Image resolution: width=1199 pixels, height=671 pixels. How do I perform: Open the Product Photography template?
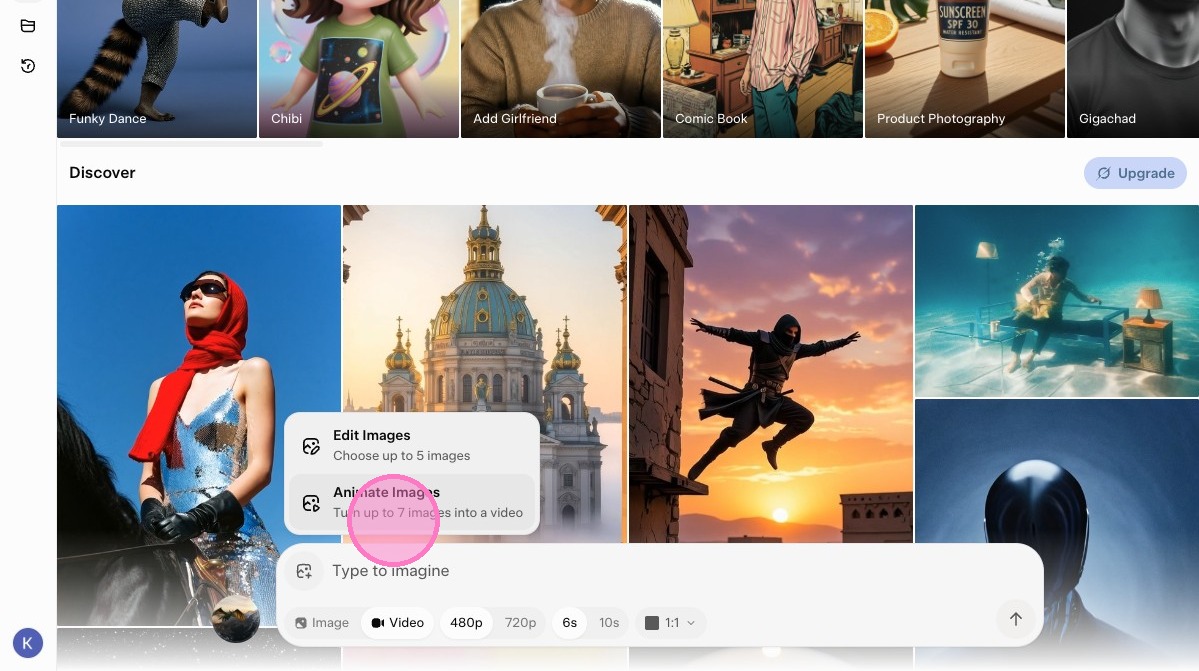coord(964,69)
